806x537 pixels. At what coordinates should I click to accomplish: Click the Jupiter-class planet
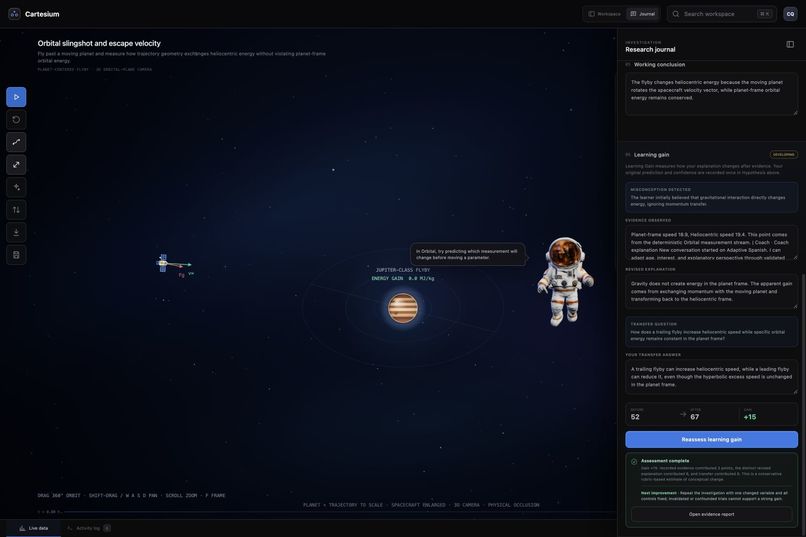[402, 308]
